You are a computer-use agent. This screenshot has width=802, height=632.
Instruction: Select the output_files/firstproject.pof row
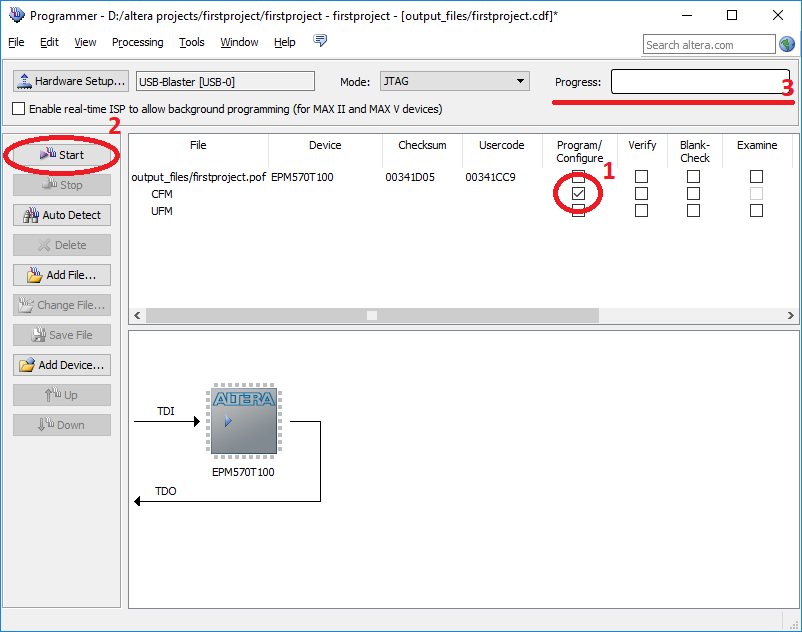pyautogui.click(x=198, y=177)
